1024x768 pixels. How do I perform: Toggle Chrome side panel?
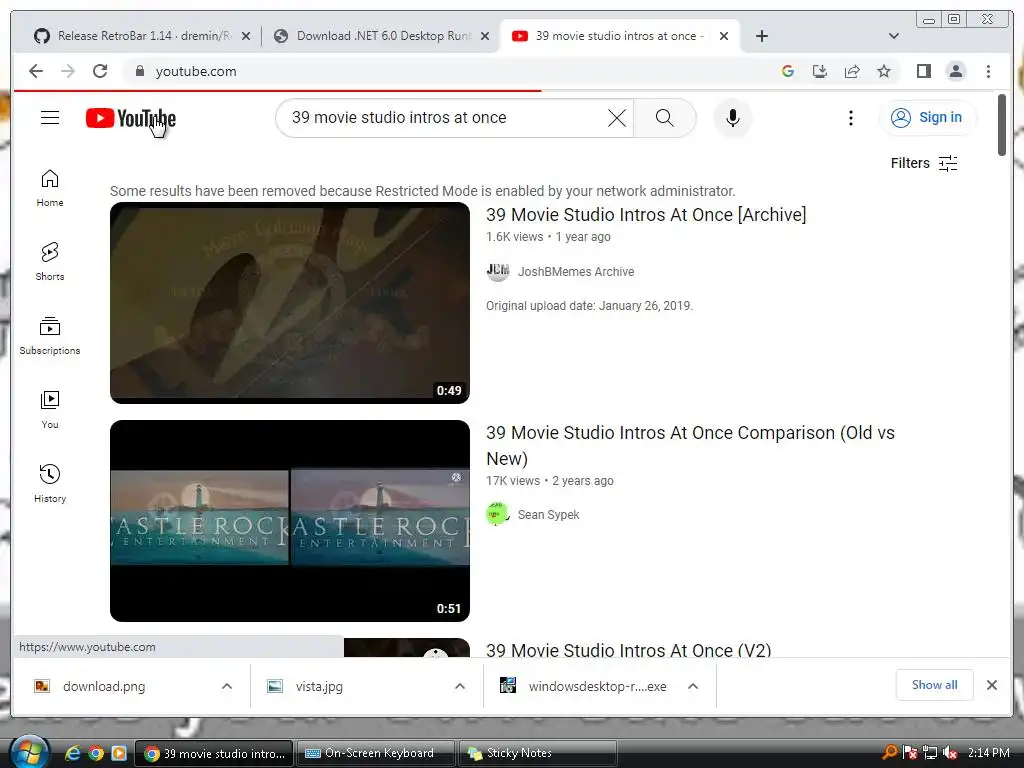point(923,71)
